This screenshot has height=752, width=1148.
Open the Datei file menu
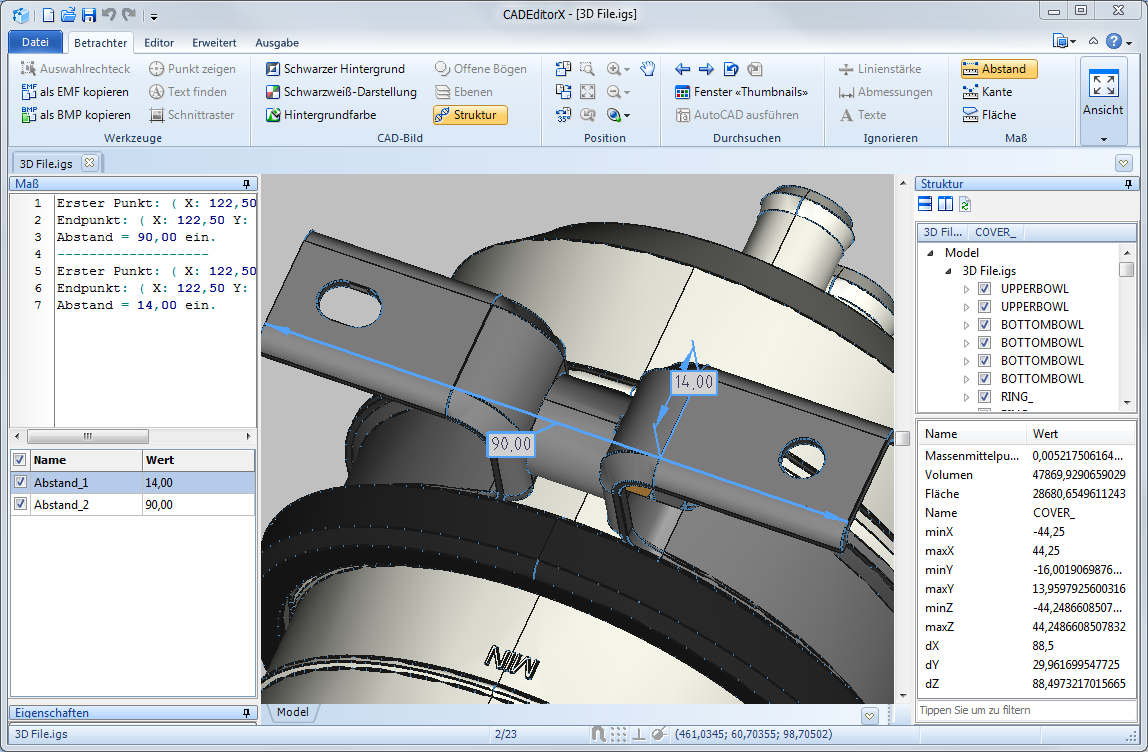[35, 42]
